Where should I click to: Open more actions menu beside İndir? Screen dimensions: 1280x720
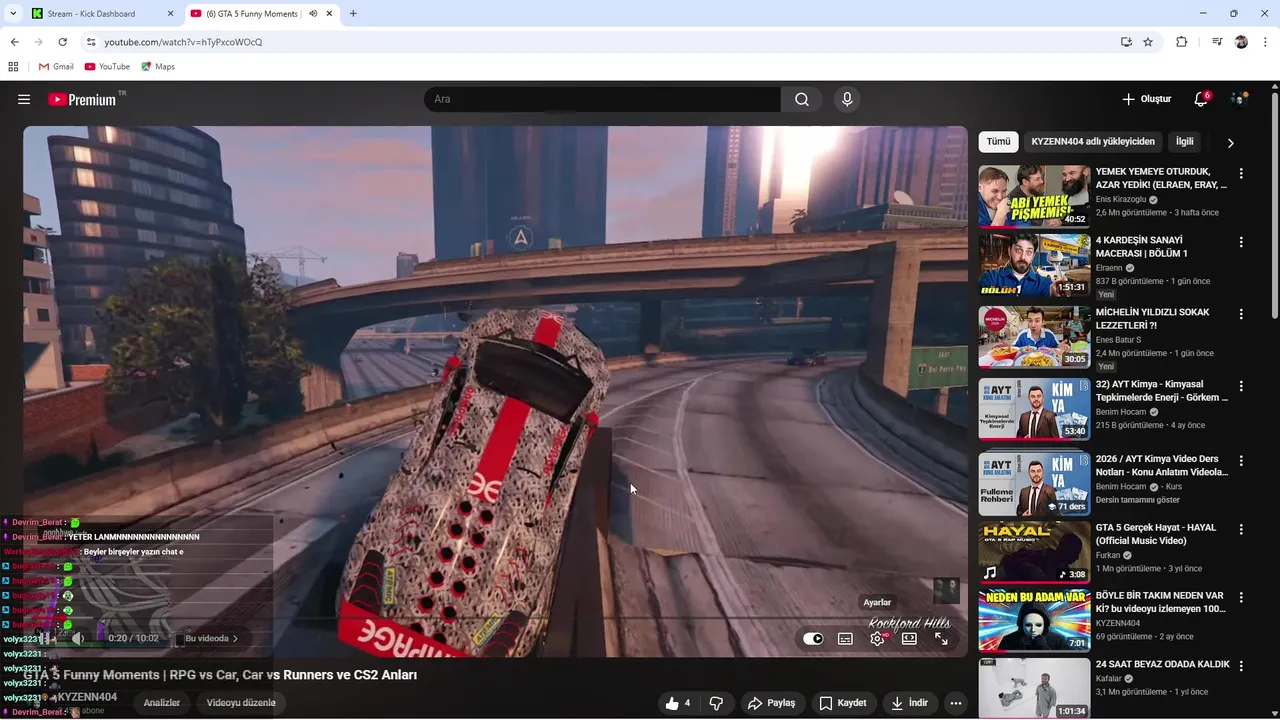coord(956,703)
